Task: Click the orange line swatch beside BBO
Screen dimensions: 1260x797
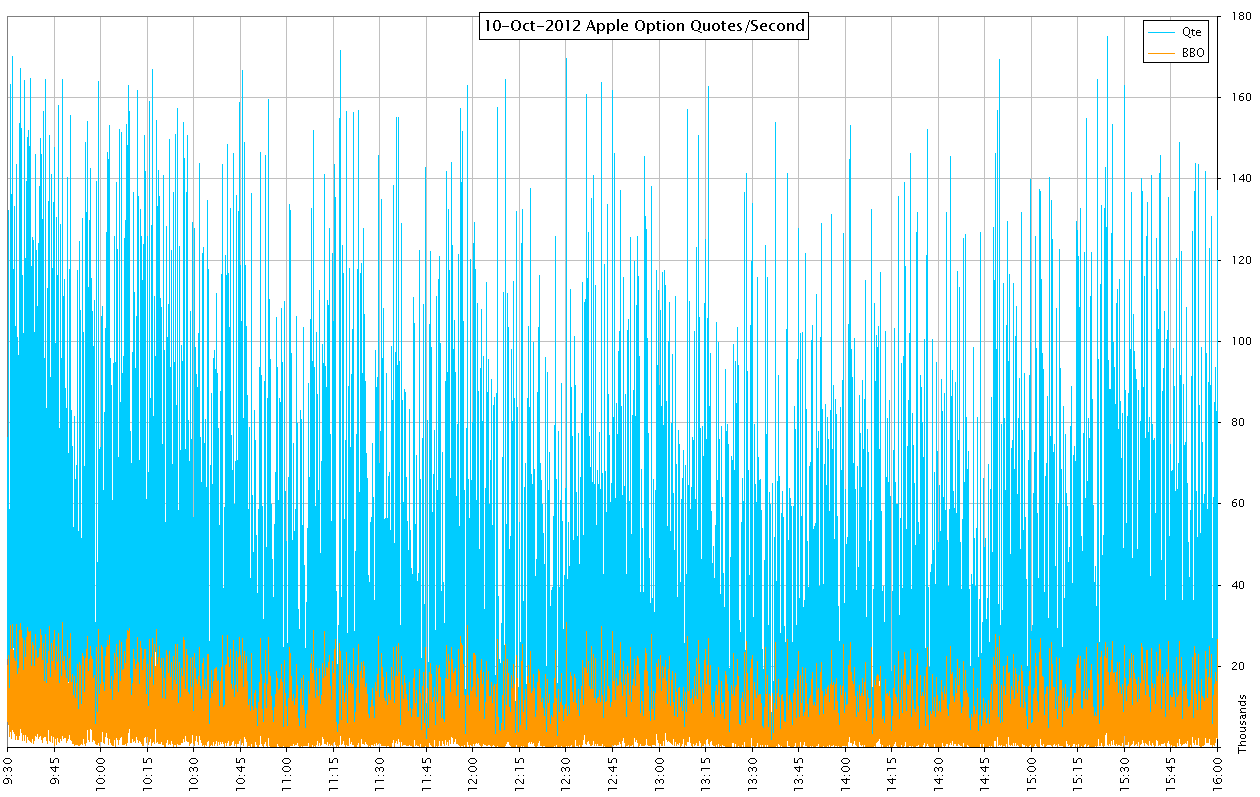Action: [1163, 54]
